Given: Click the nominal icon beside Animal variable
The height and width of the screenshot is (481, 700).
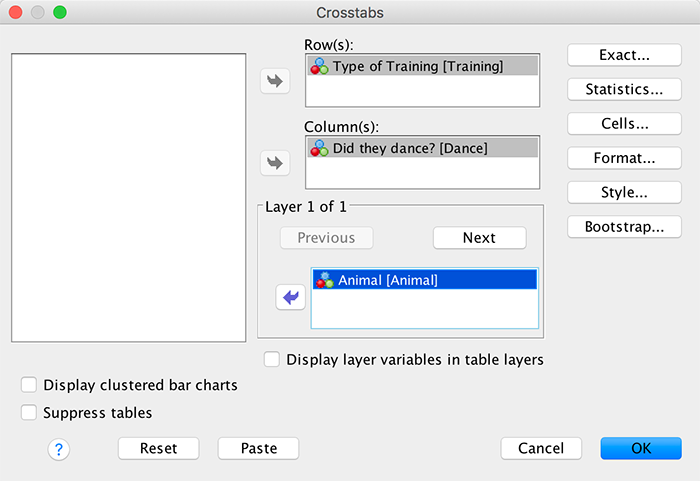Looking at the screenshot, I should (325, 280).
